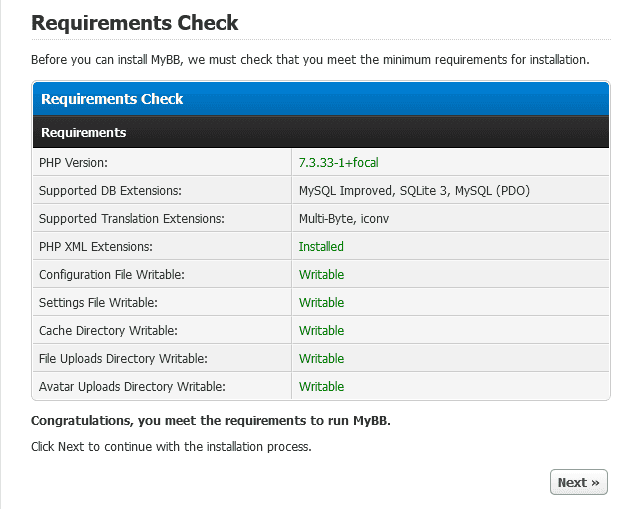Click the Supported DB Extensions: label
631x509 pixels.
(x=110, y=190)
